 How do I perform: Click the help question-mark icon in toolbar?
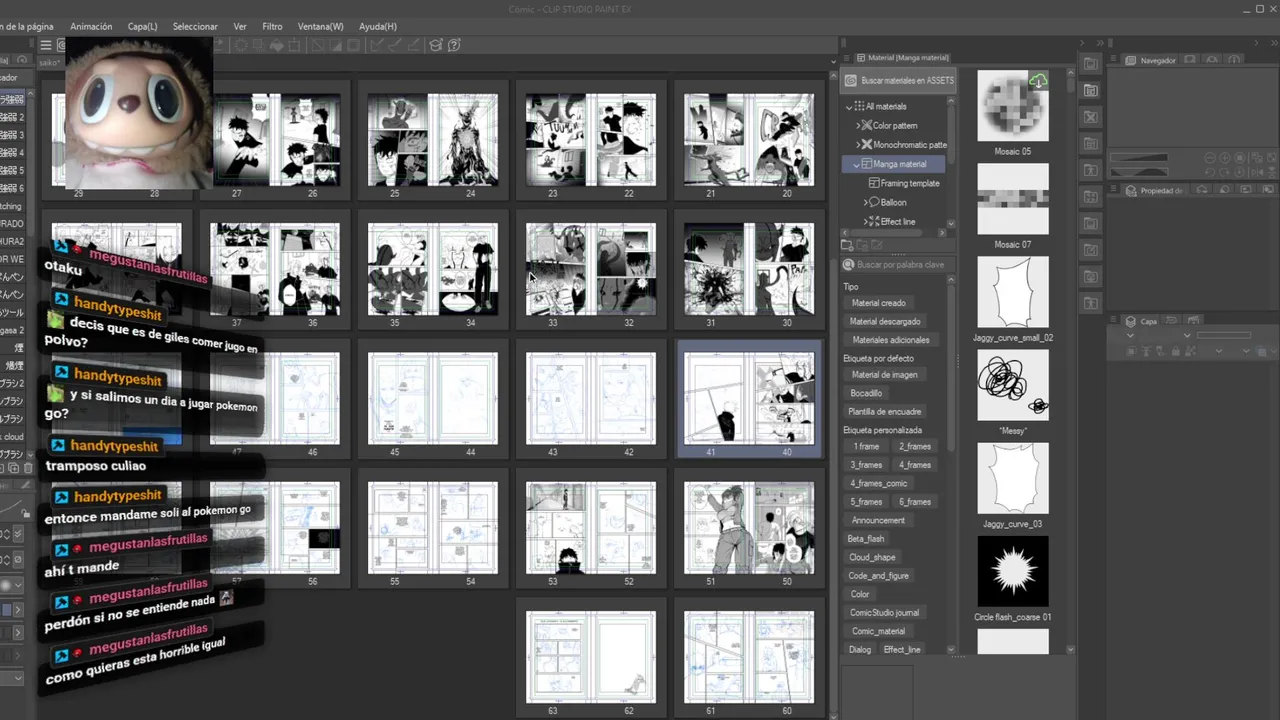454,45
